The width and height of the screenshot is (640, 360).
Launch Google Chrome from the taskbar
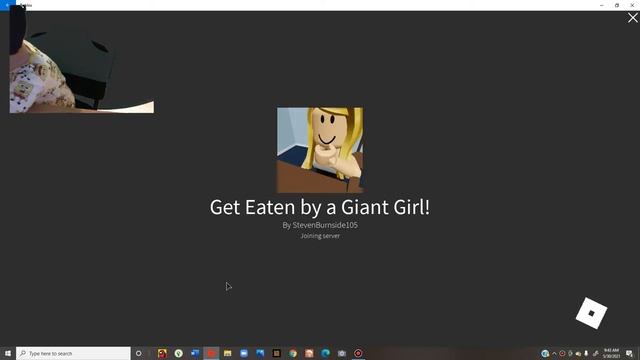(293, 353)
